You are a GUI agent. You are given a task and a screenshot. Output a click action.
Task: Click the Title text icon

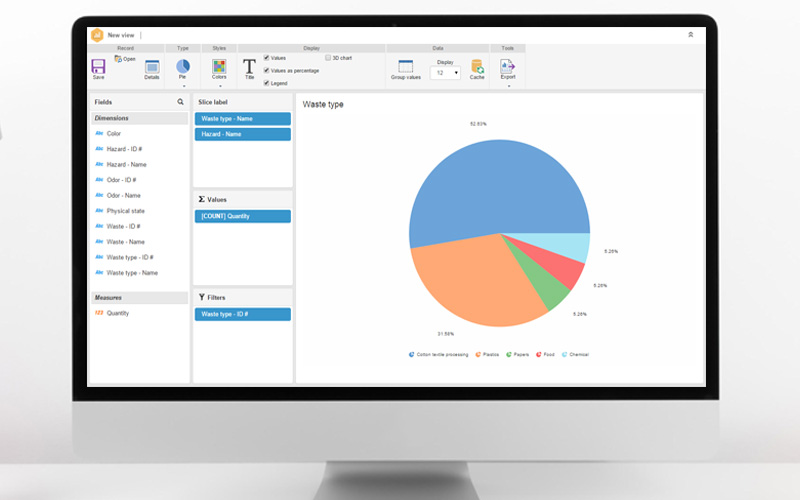[249, 67]
